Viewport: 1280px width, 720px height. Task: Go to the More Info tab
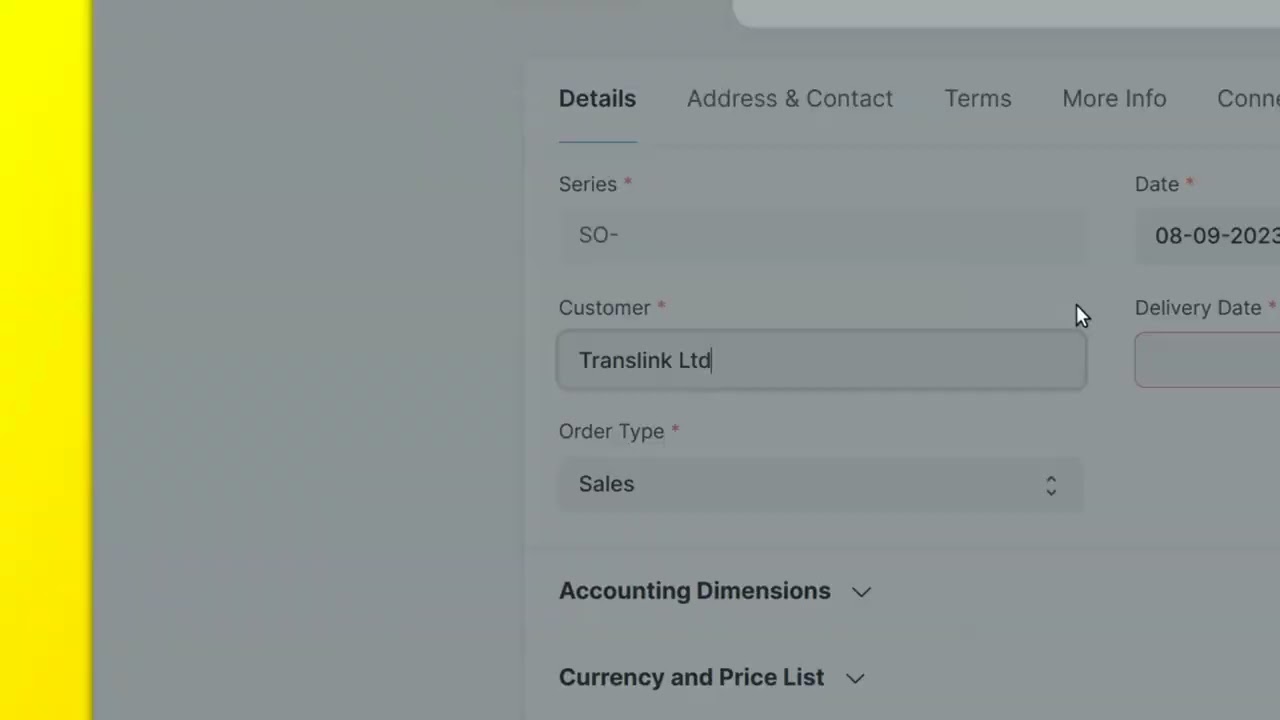(x=1113, y=99)
